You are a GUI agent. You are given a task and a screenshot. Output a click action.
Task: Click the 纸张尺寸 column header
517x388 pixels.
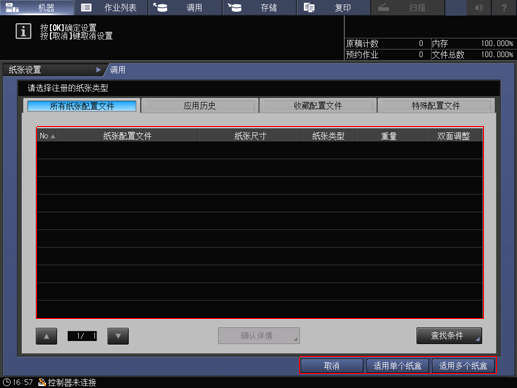tap(250, 136)
